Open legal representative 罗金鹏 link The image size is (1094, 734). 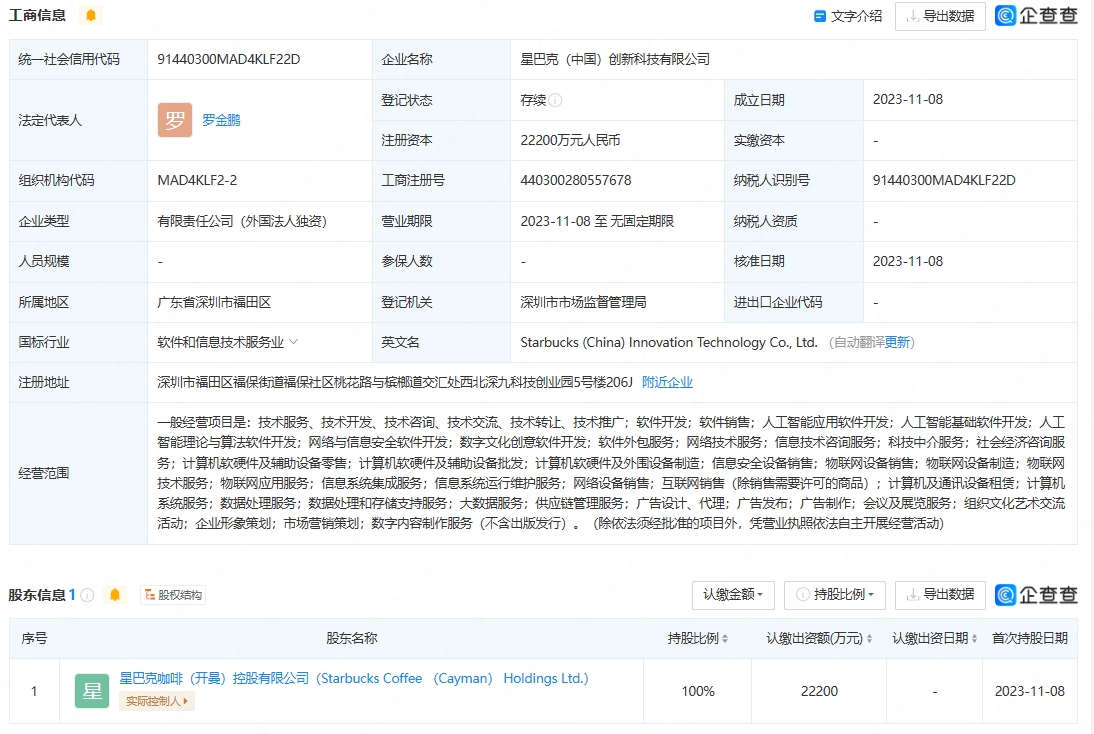pos(221,120)
